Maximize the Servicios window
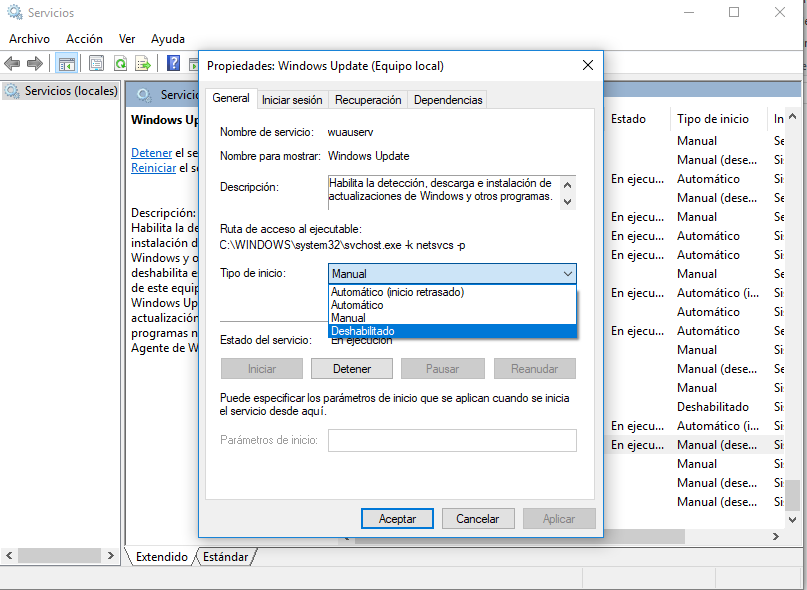The image size is (807, 590). [x=734, y=12]
